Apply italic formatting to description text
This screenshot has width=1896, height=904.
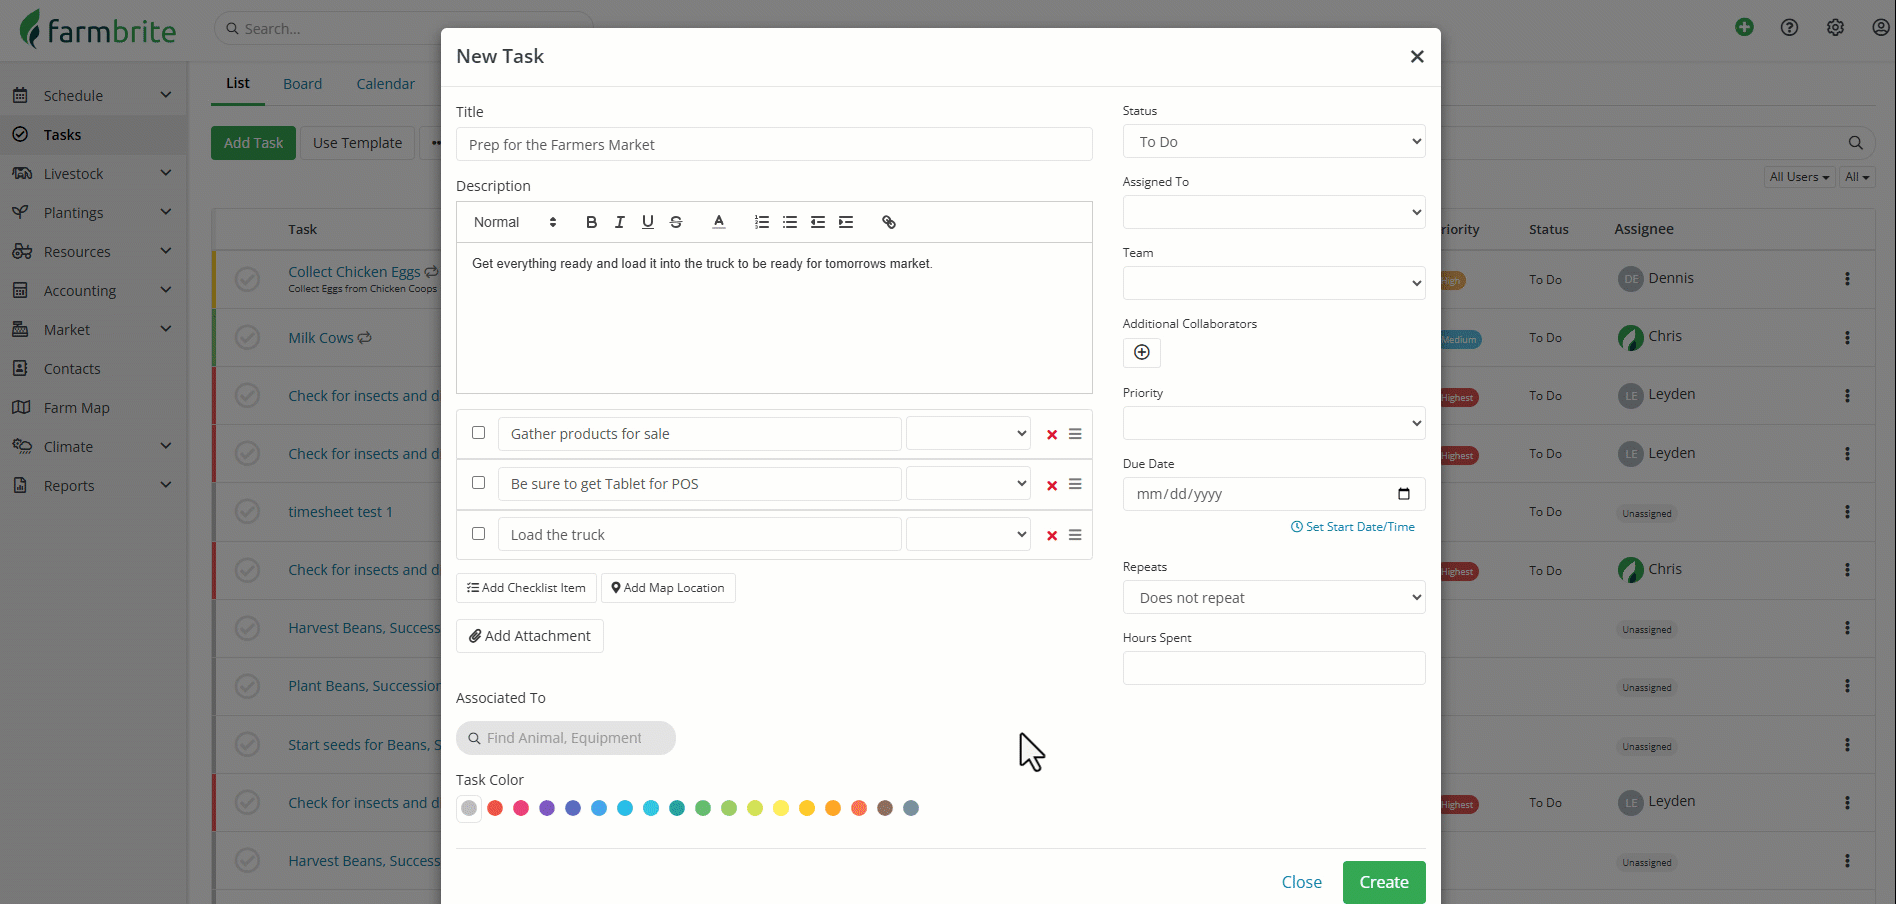(x=619, y=222)
